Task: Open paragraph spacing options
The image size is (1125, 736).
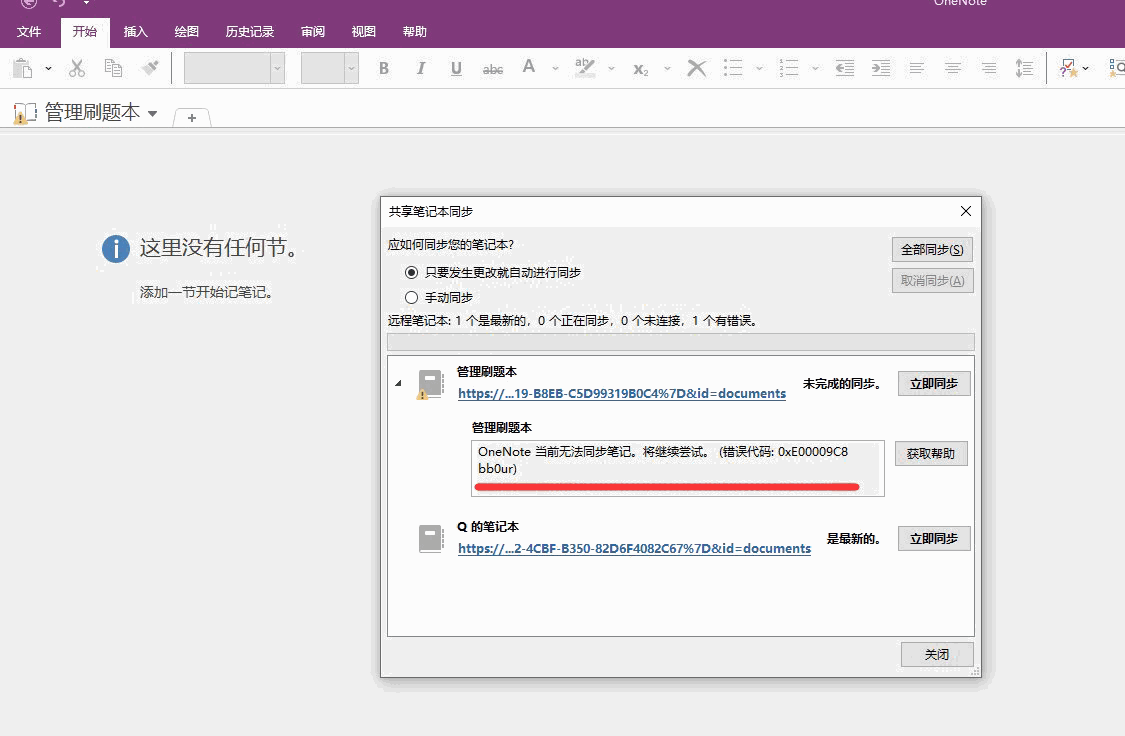Action: pyautogui.click(x=1024, y=68)
